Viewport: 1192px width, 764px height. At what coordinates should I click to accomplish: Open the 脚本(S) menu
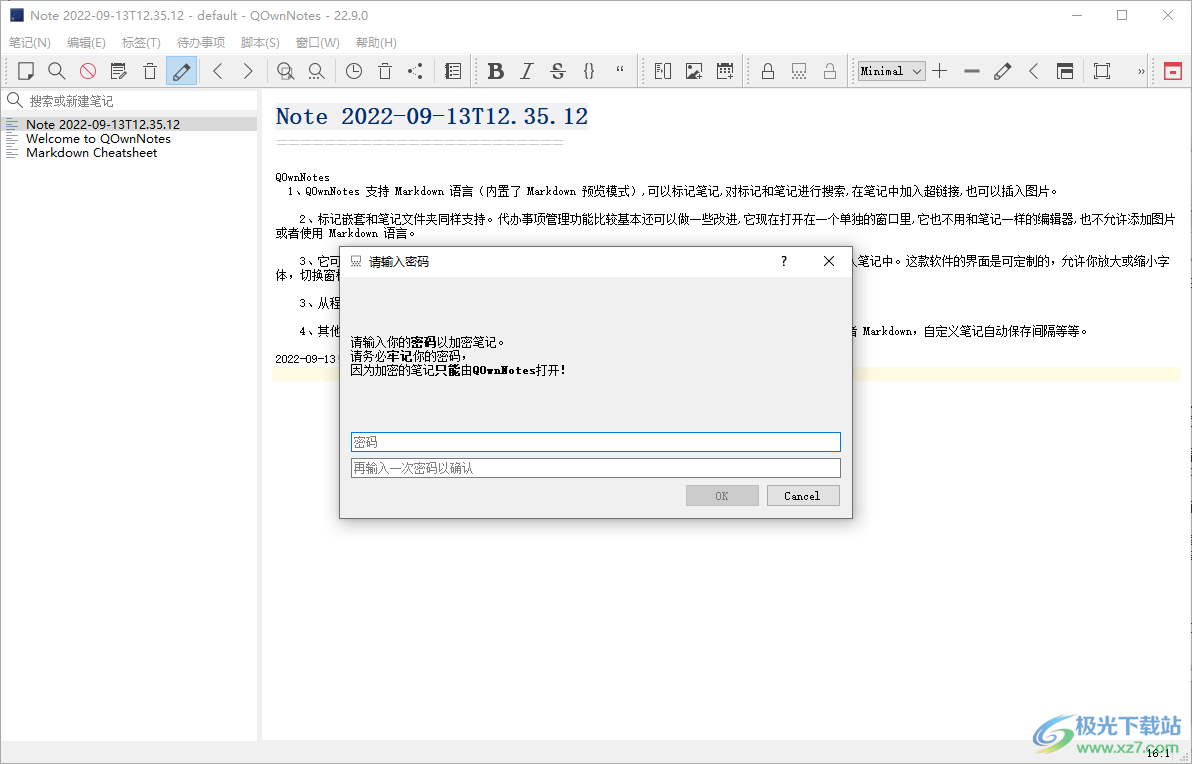[260, 43]
